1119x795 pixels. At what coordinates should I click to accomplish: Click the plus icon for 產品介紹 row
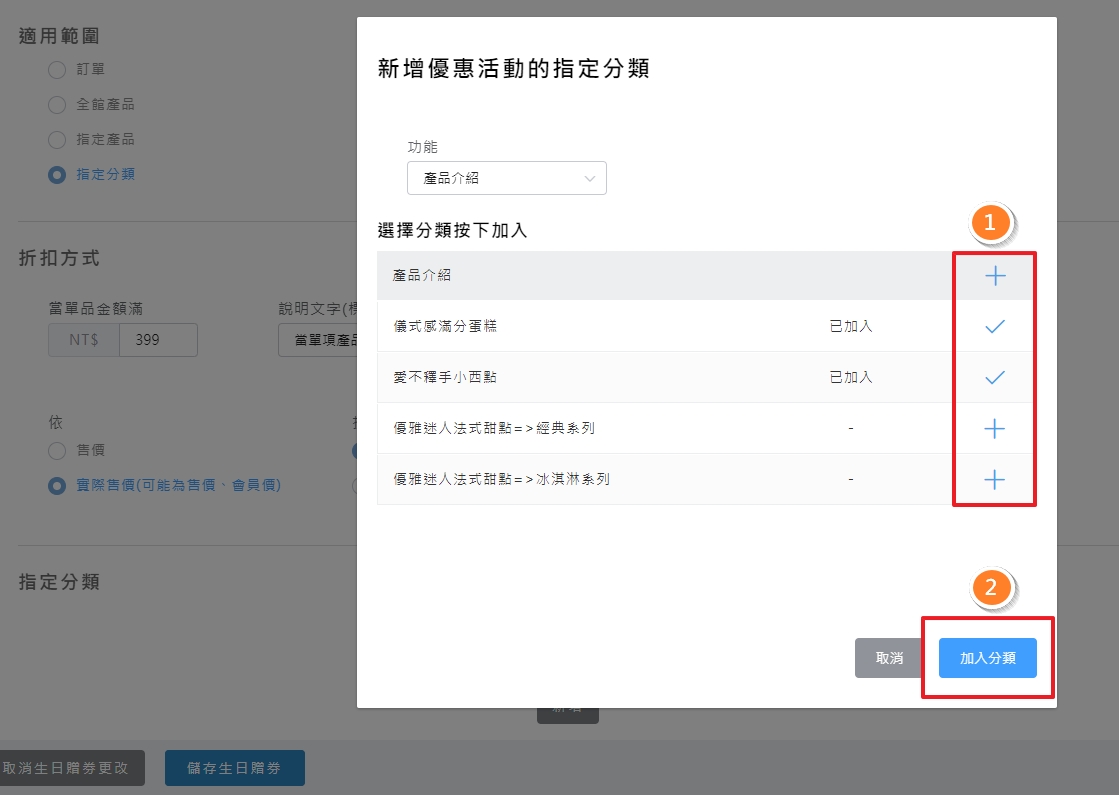click(994, 276)
